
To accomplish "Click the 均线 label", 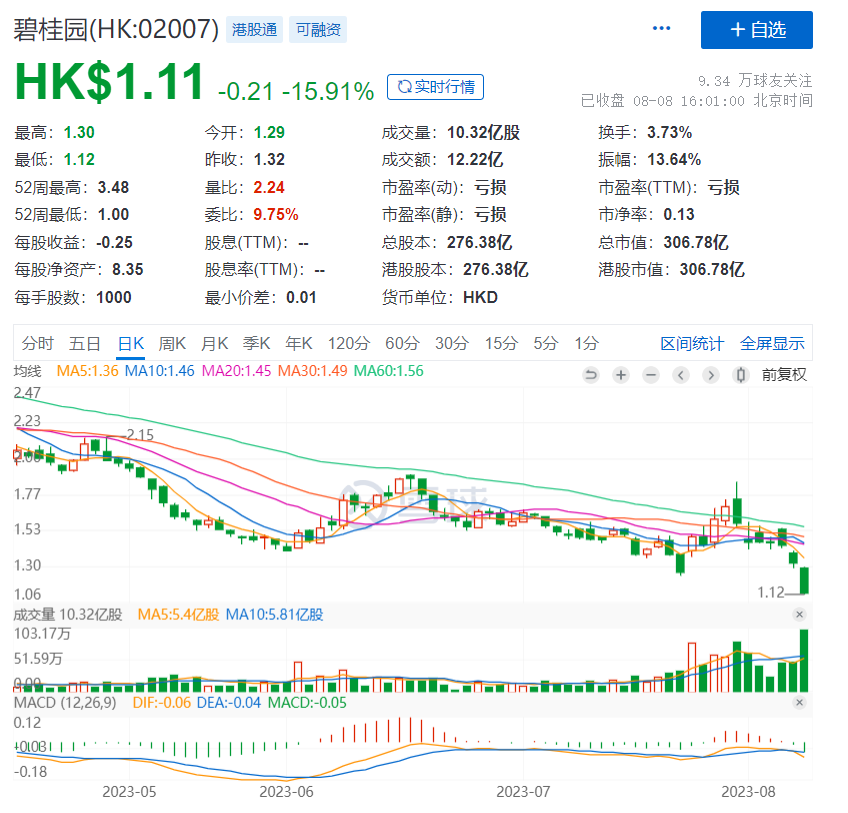I will pyautogui.click(x=27, y=371).
